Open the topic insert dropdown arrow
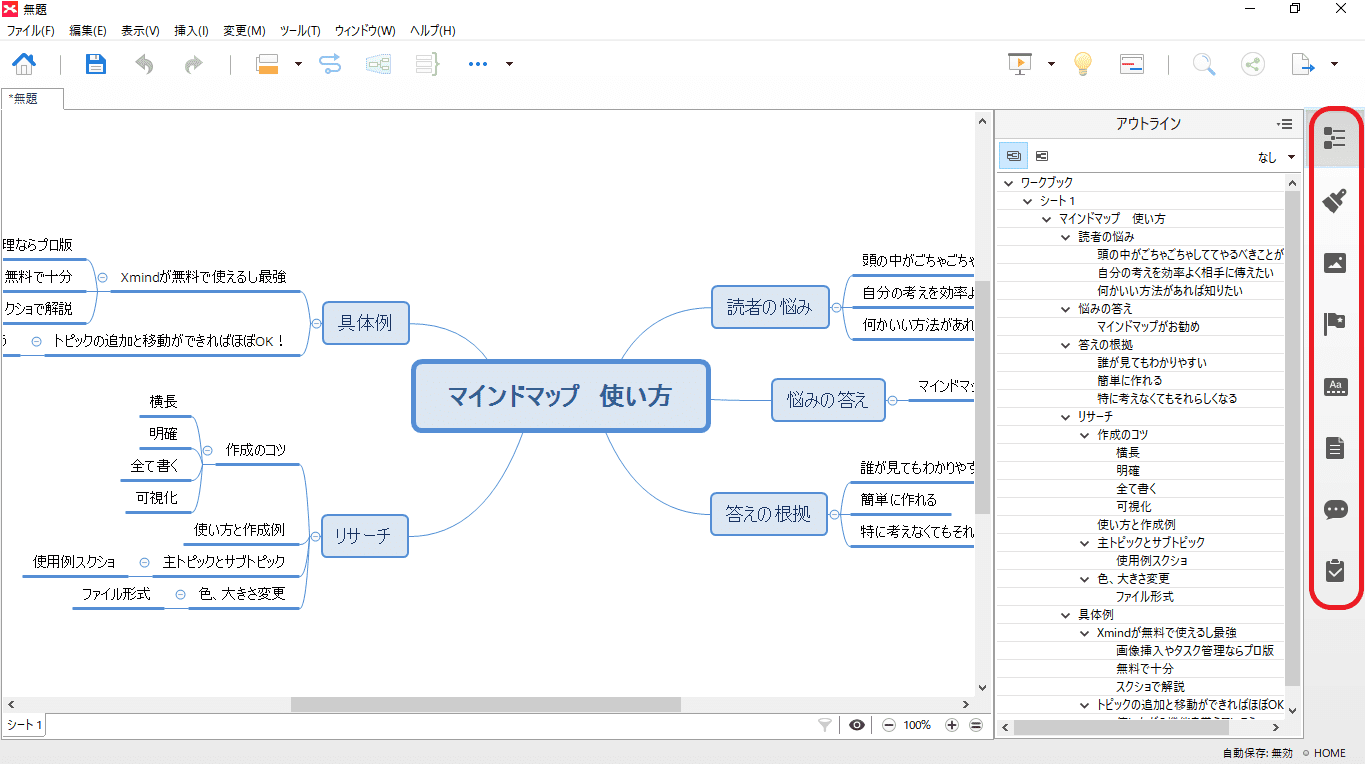Image resolution: width=1365 pixels, height=764 pixels. click(x=298, y=64)
